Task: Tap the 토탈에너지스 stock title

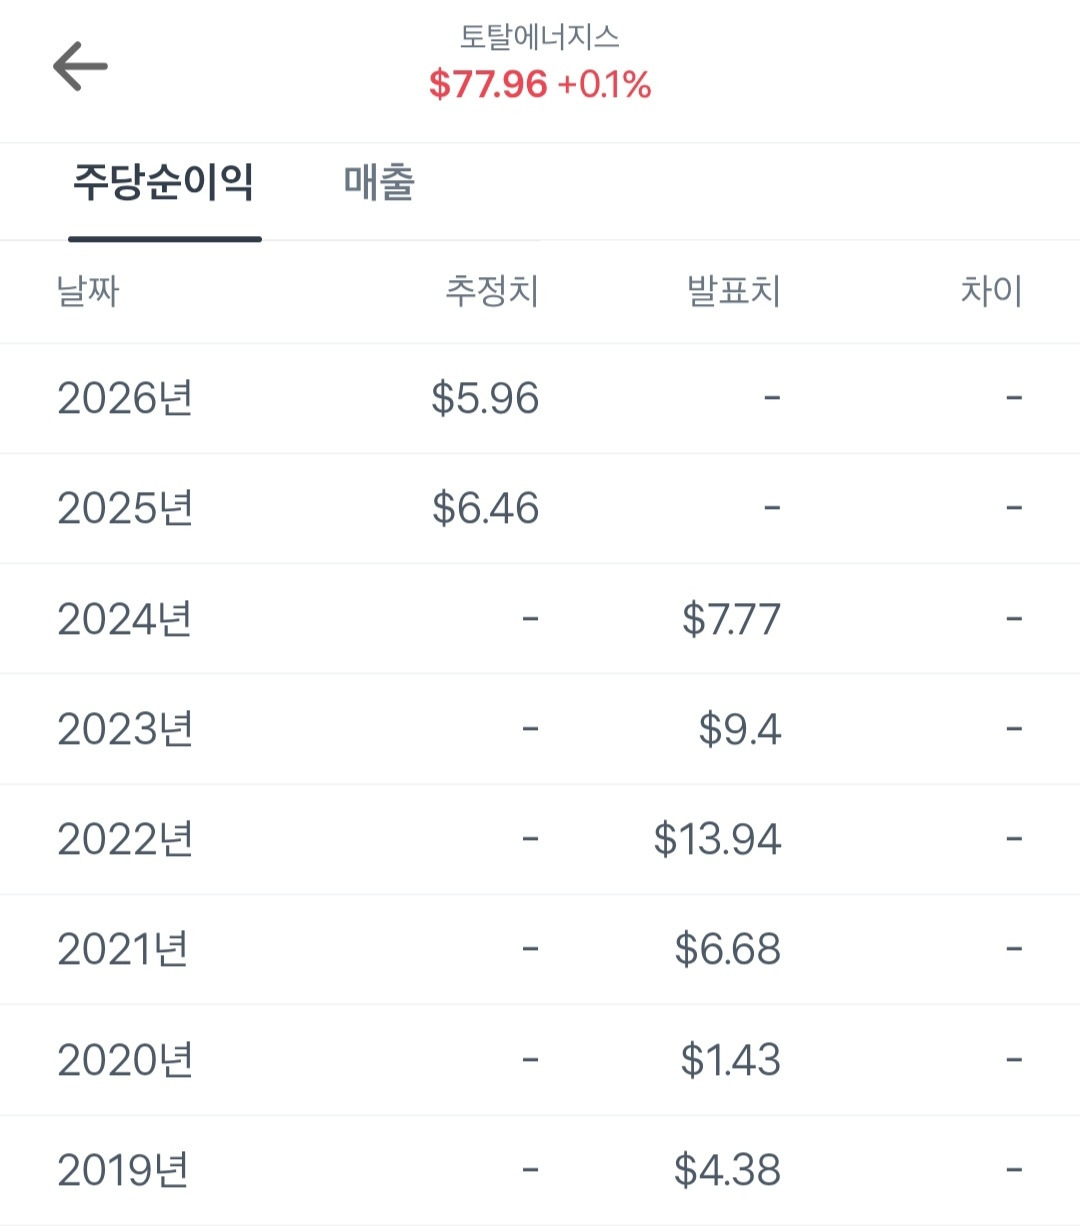Action: point(540,37)
